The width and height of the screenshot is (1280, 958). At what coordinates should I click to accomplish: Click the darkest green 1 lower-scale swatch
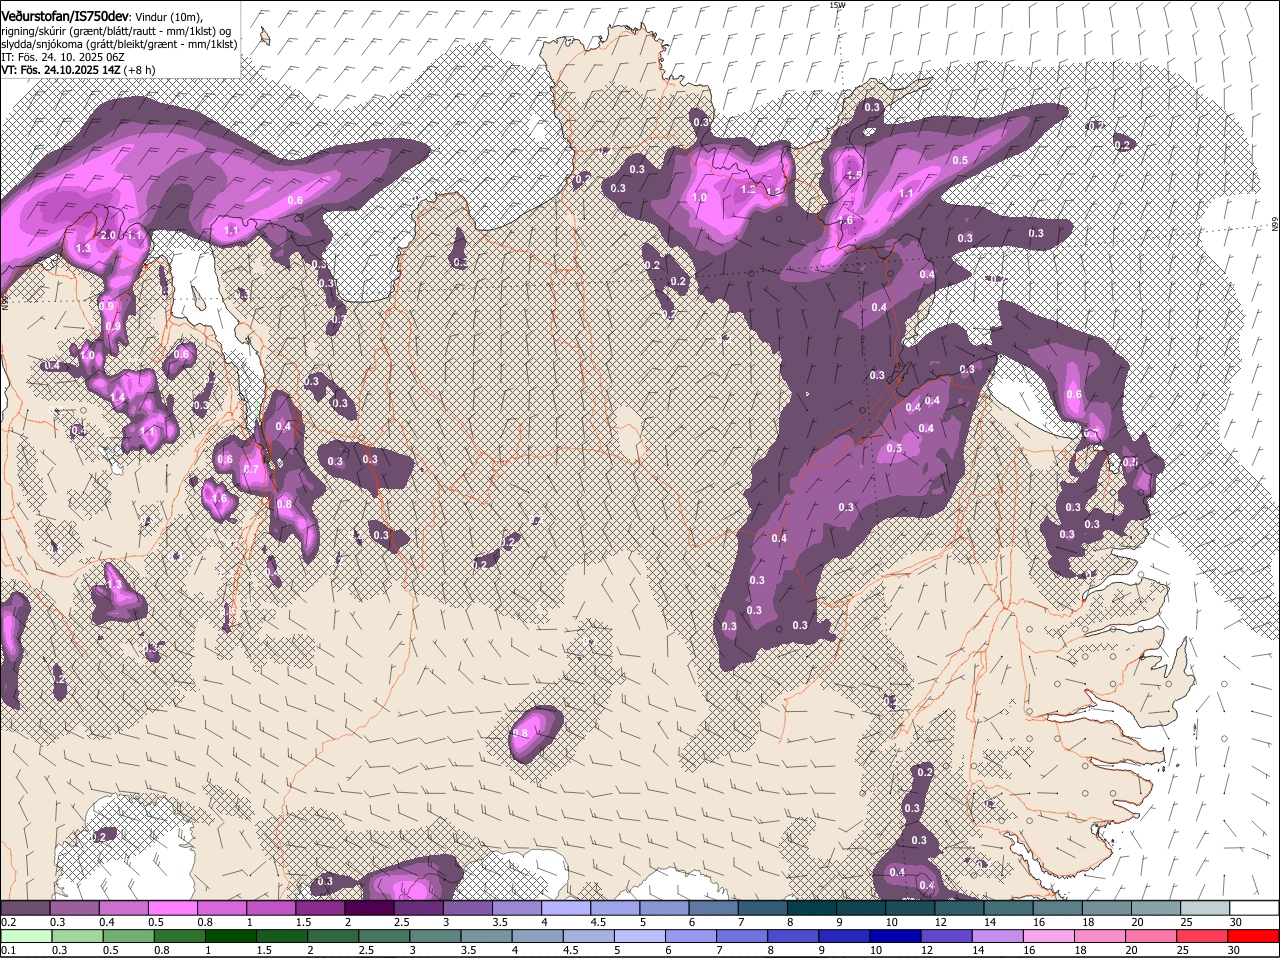click(230, 936)
